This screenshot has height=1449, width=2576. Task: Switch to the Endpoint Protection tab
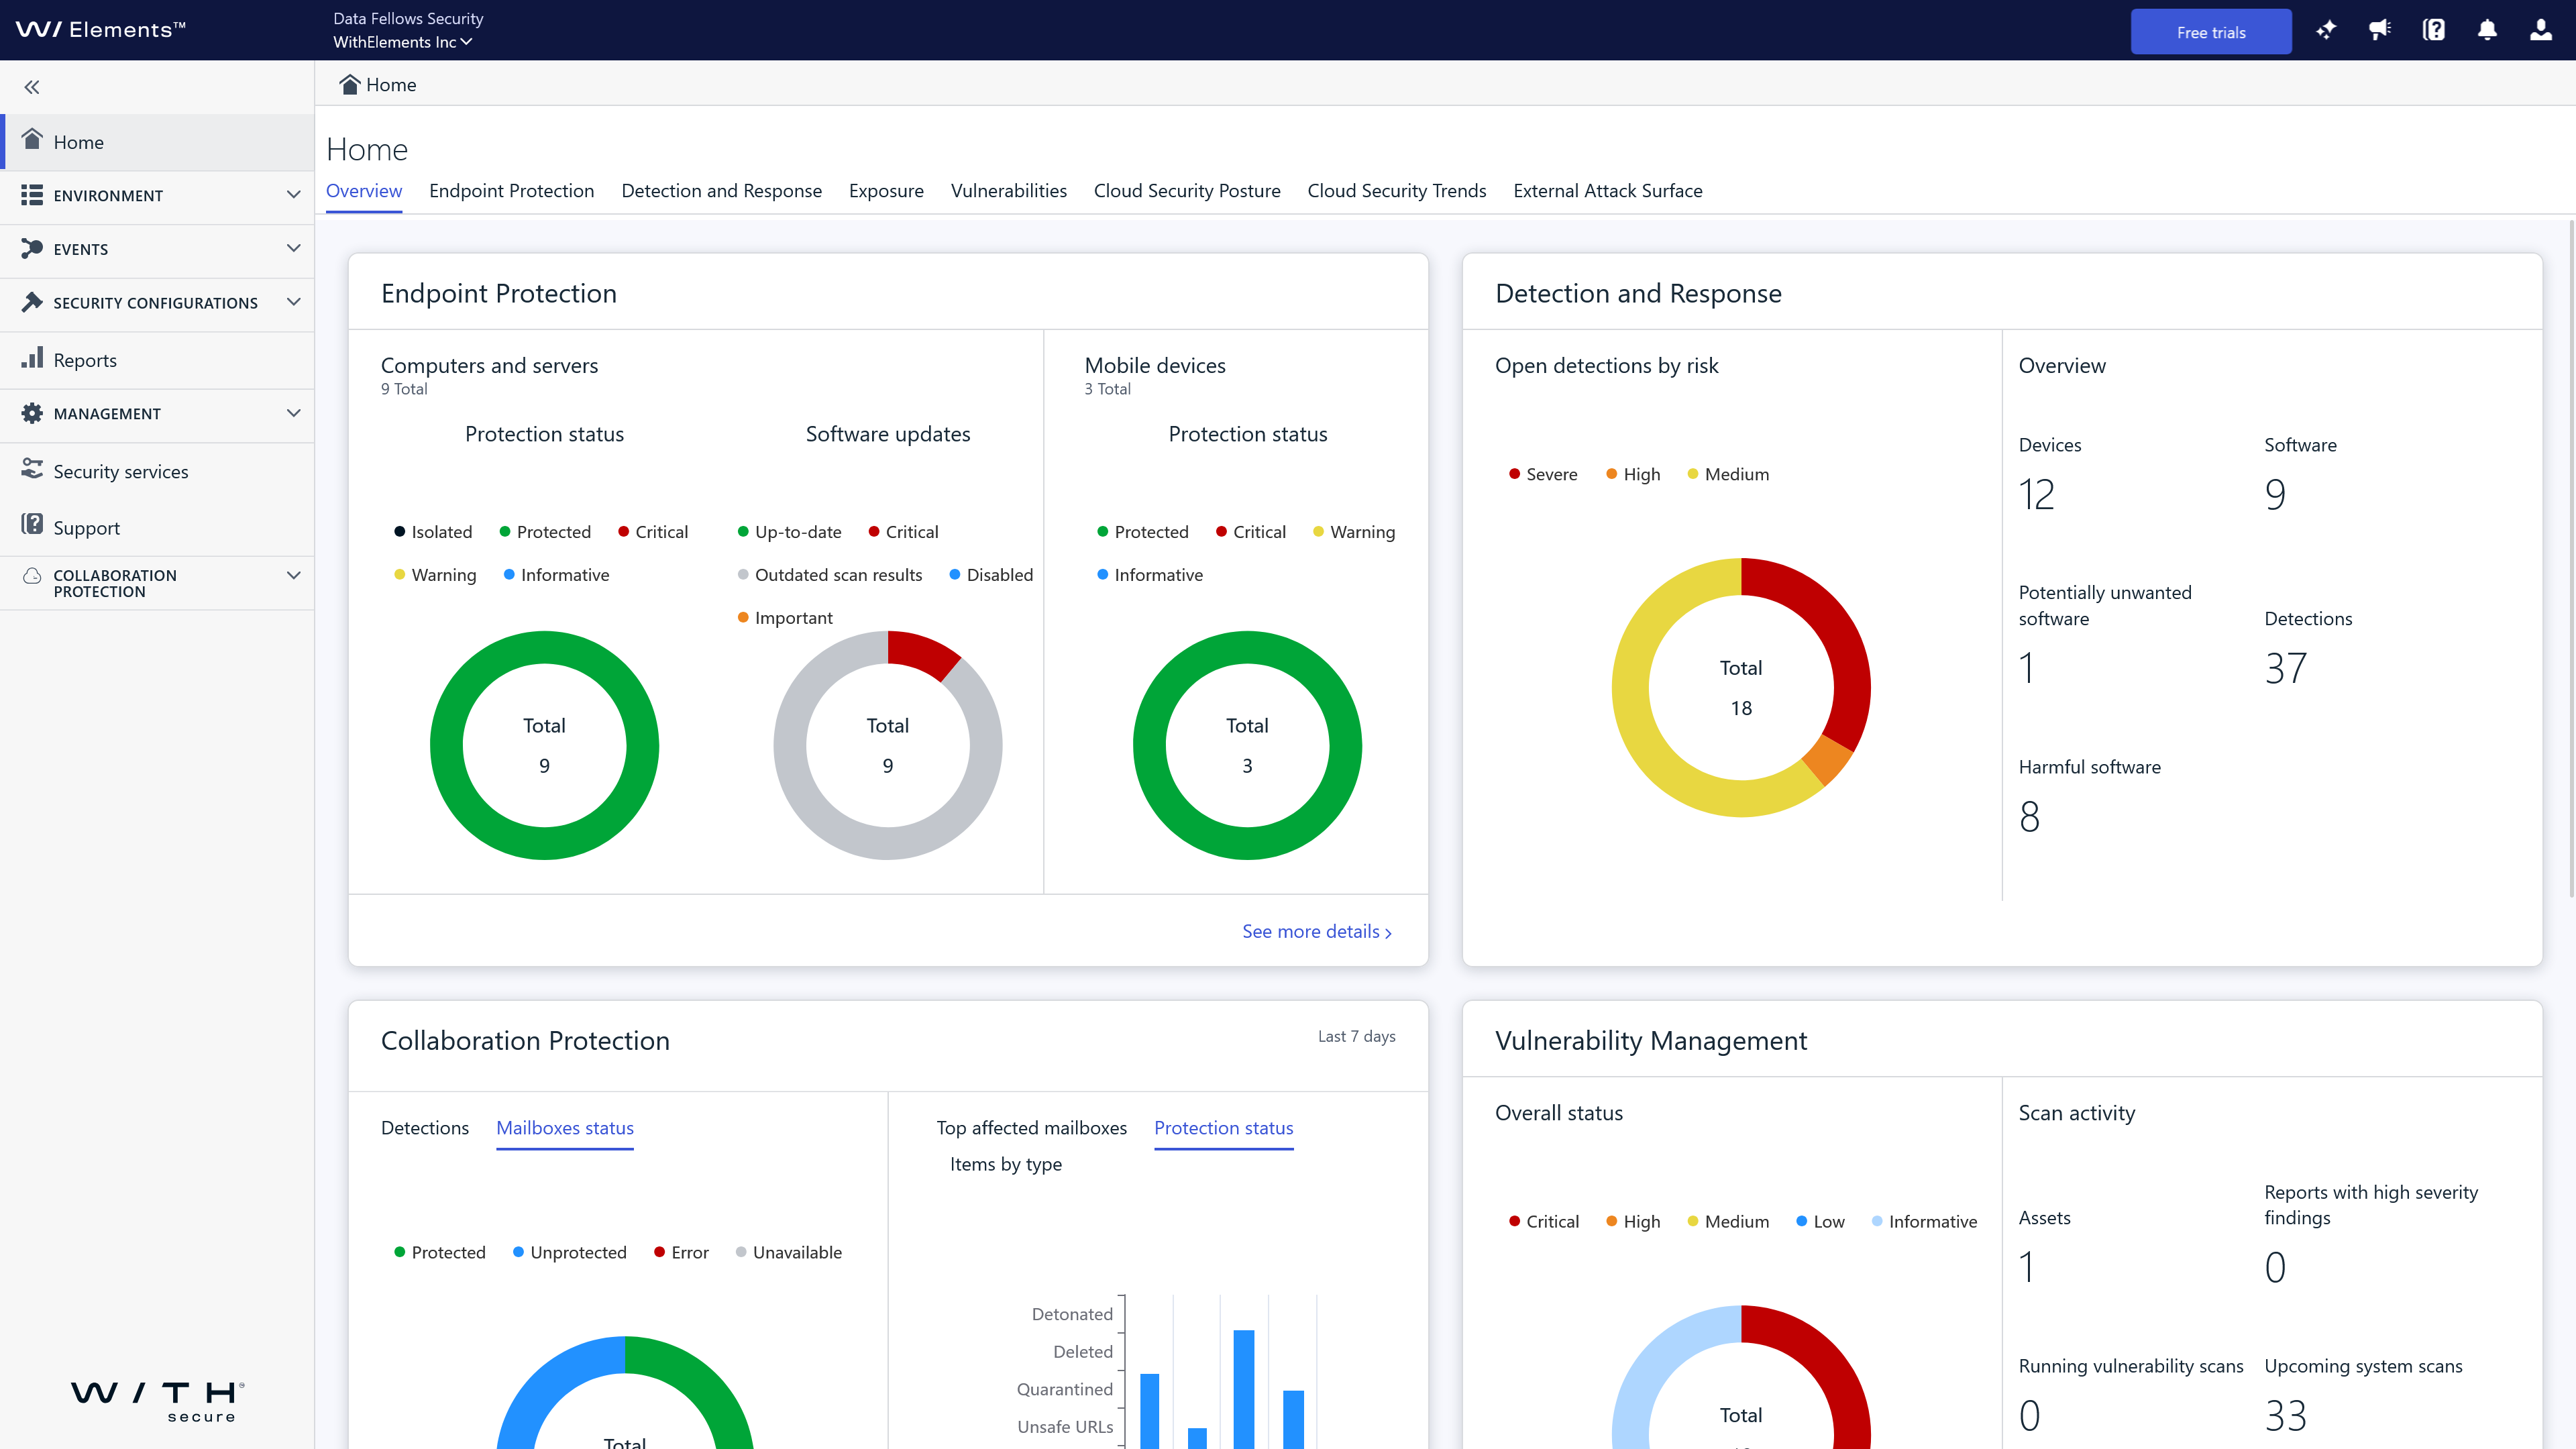click(x=511, y=191)
